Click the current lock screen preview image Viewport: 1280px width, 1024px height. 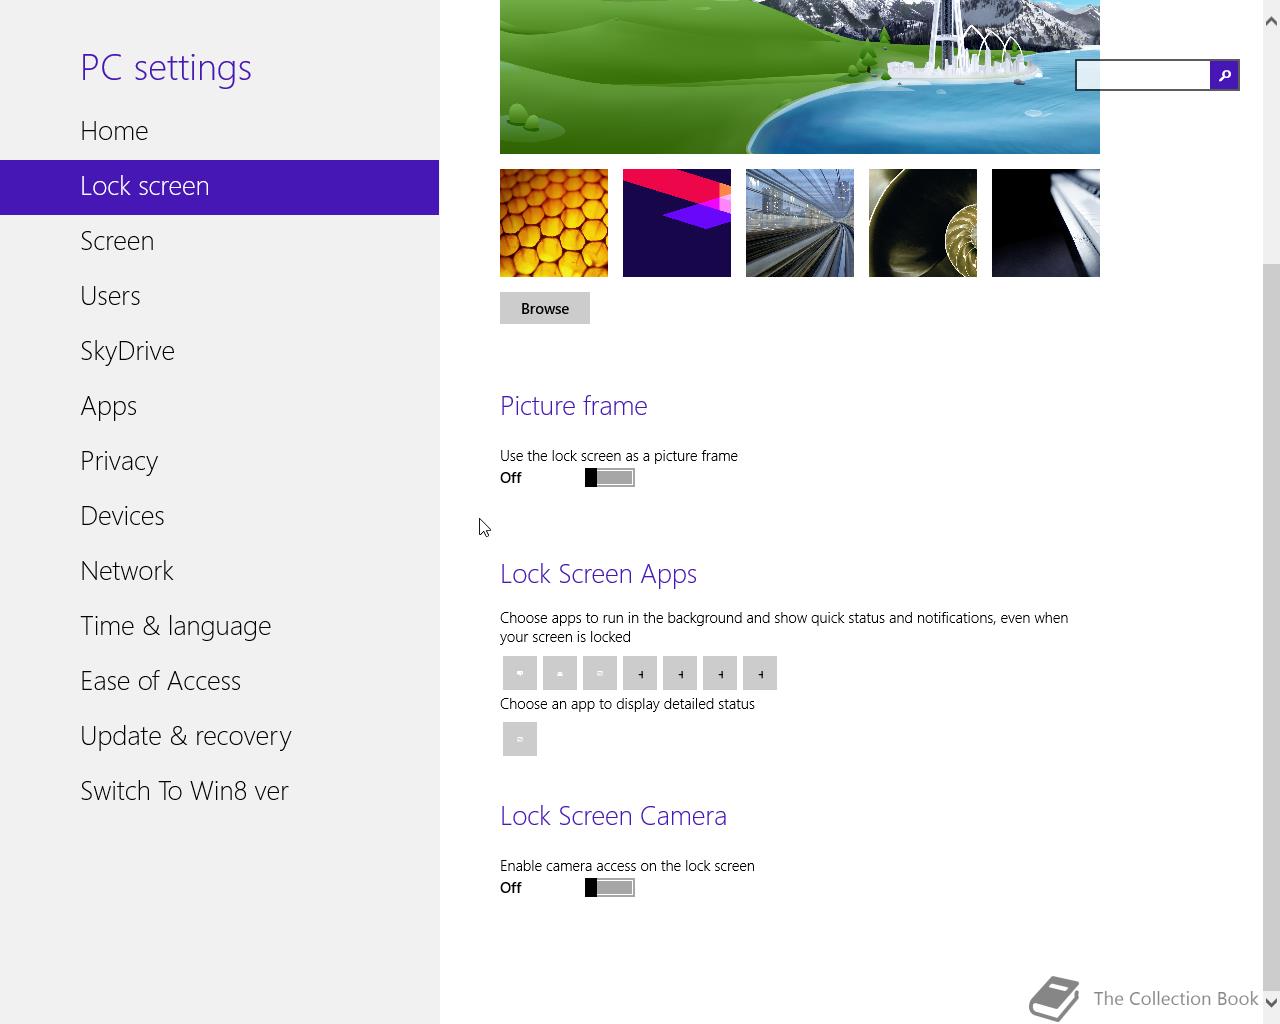click(x=800, y=77)
